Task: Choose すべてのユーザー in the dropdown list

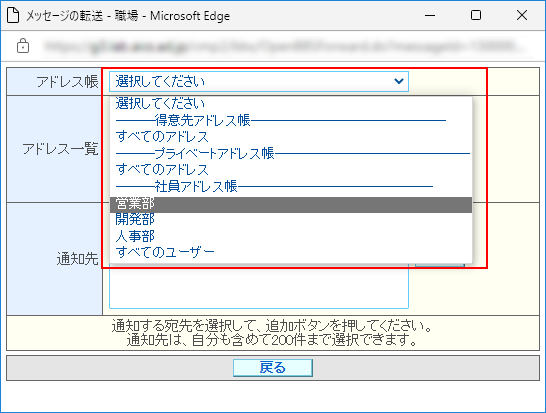Action: point(291,252)
